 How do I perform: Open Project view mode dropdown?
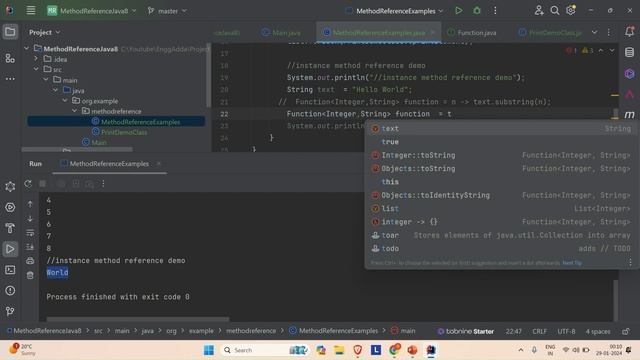pos(44,32)
